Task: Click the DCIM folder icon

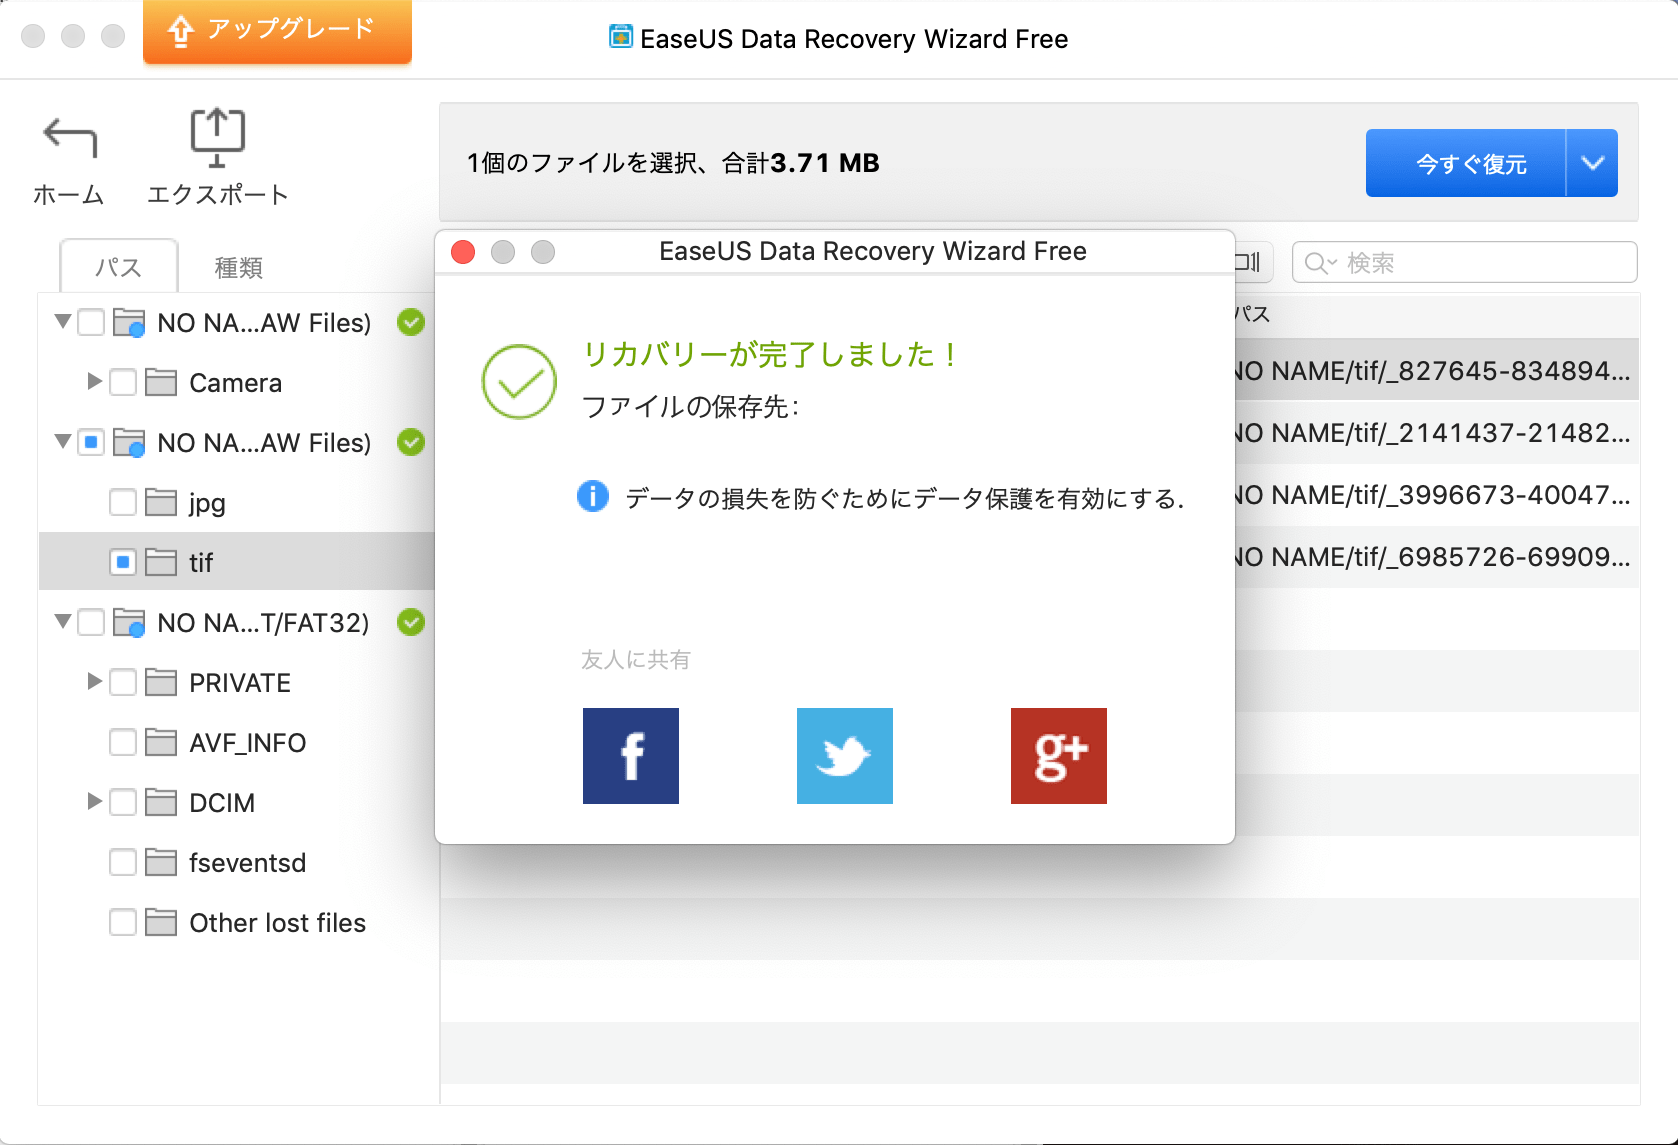Action: pyautogui.click(x=161, y=802)
